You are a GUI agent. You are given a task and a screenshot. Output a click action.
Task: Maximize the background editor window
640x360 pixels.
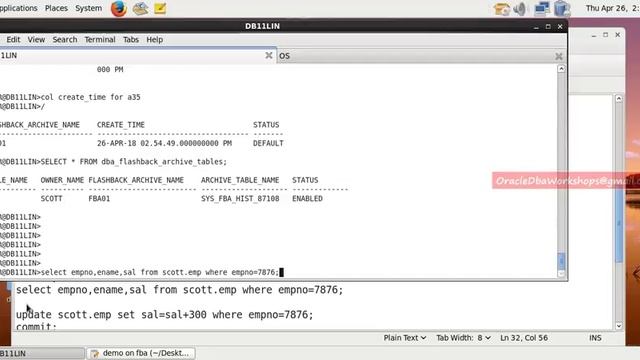606,35
